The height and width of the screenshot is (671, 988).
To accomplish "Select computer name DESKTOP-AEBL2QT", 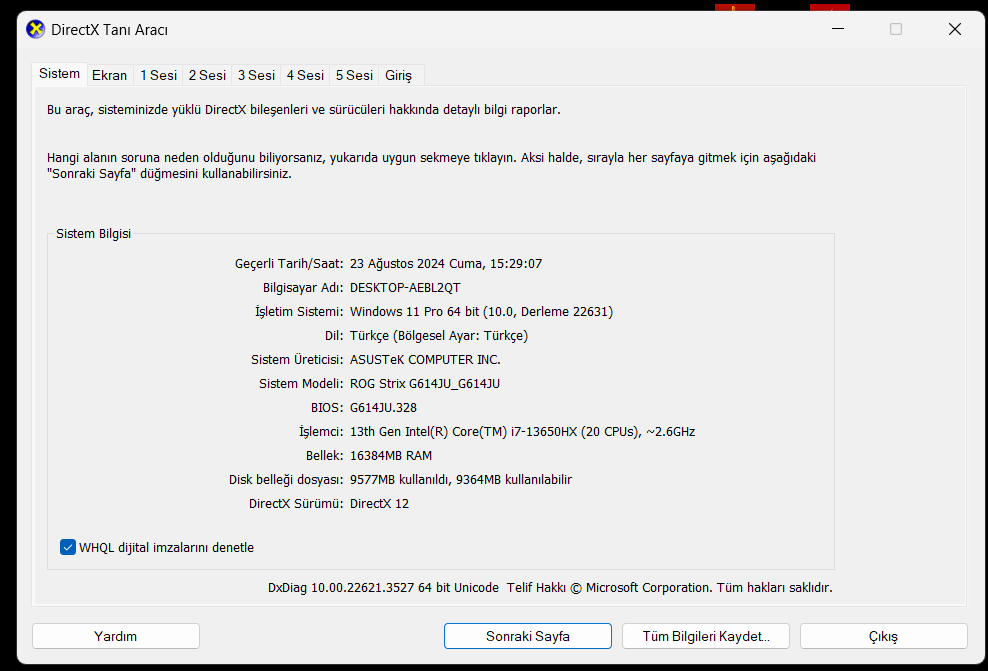I will 405,287.
